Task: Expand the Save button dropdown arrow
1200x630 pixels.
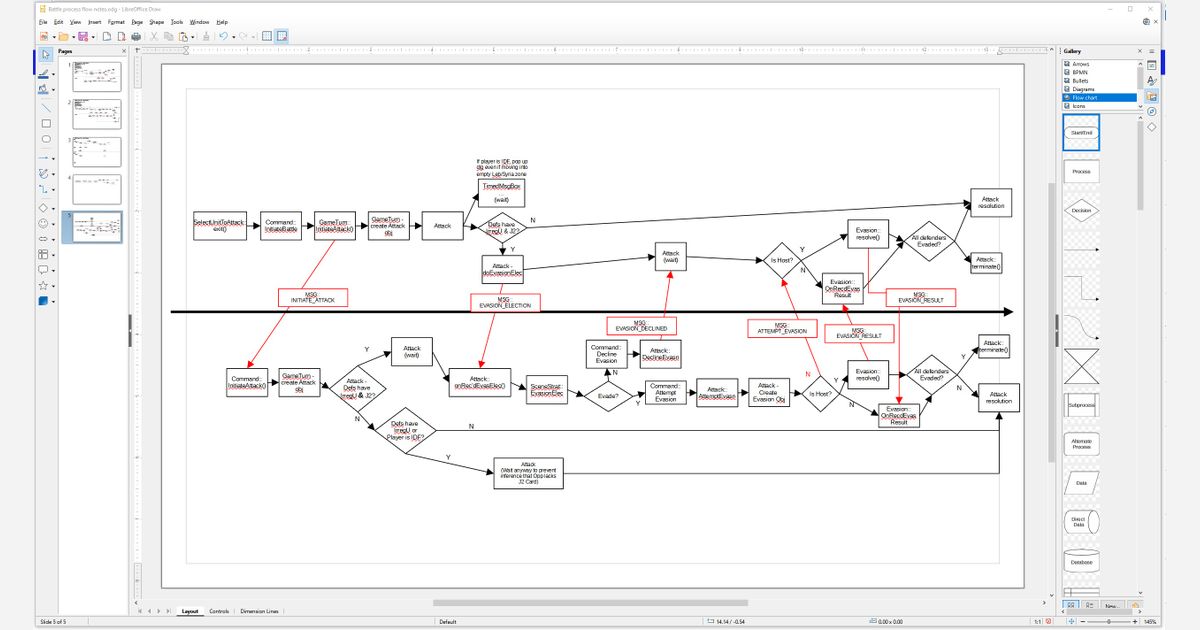Action: (x=92, y=36)
